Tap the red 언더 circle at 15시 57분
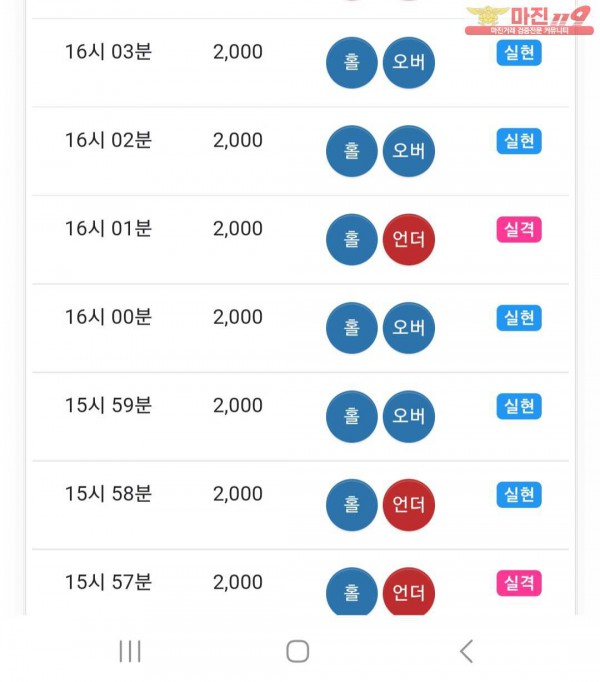Image resolution: width=600 pixels, height=682 pixels. (409, 592)
